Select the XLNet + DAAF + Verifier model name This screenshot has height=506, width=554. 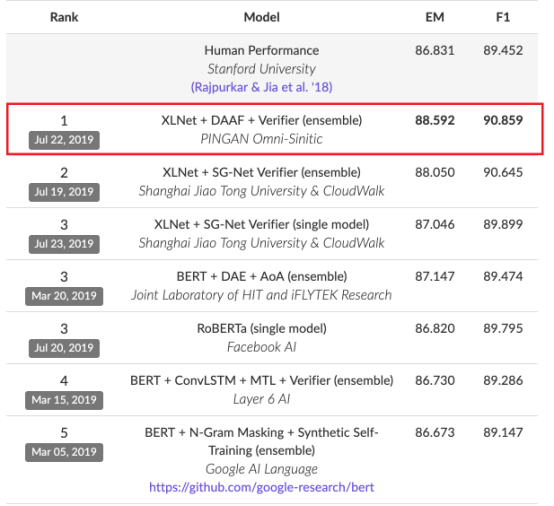coord(261,120)
